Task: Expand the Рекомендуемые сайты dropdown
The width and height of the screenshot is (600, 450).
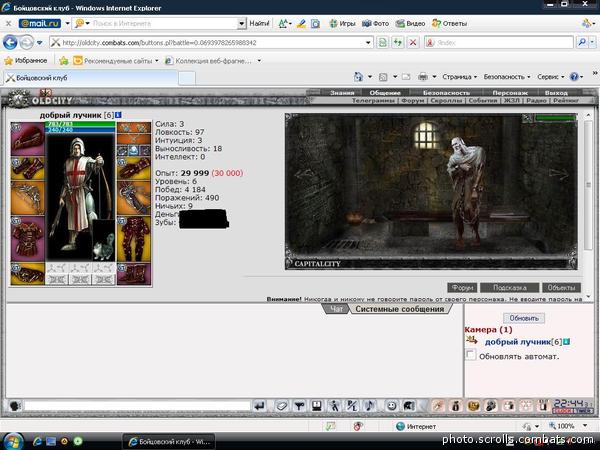Action: (157, 61)
